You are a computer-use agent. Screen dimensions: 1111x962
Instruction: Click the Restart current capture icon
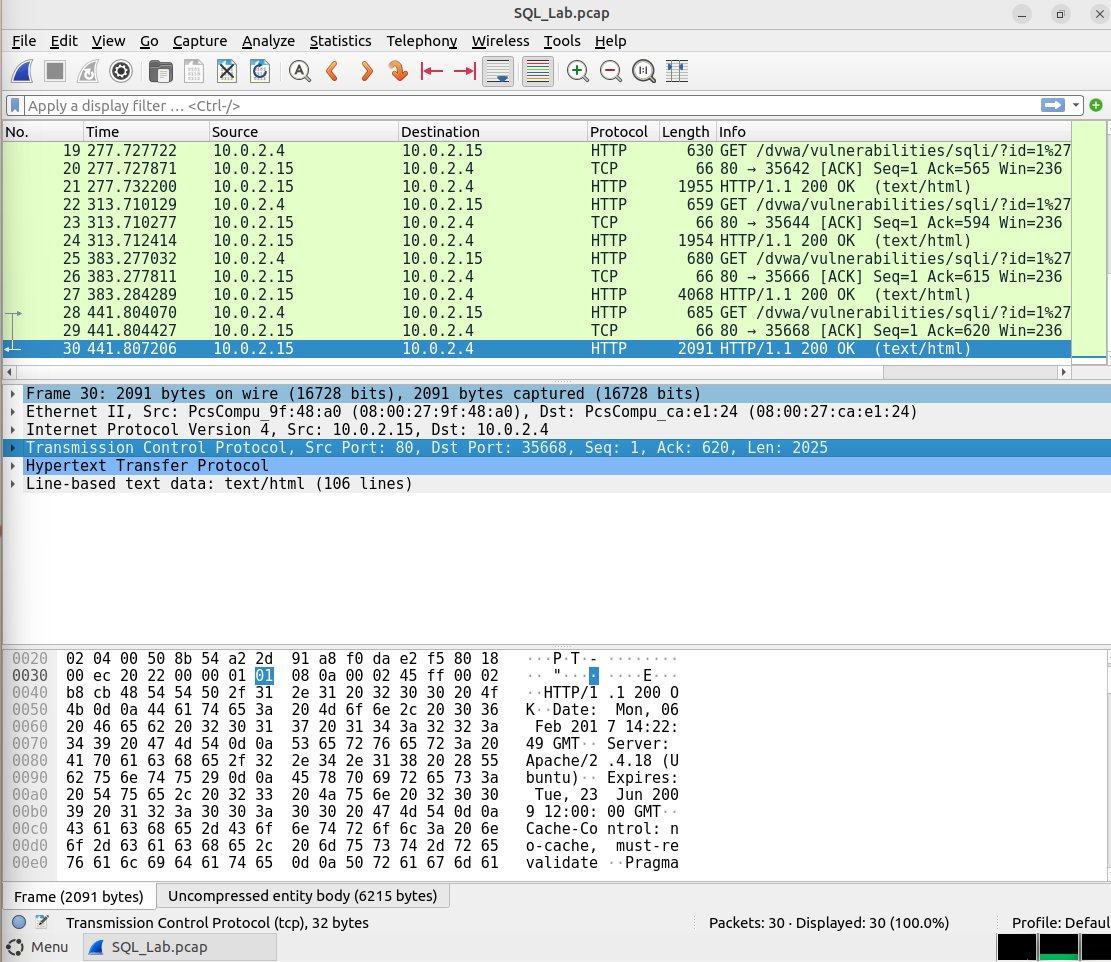point(88,72)
